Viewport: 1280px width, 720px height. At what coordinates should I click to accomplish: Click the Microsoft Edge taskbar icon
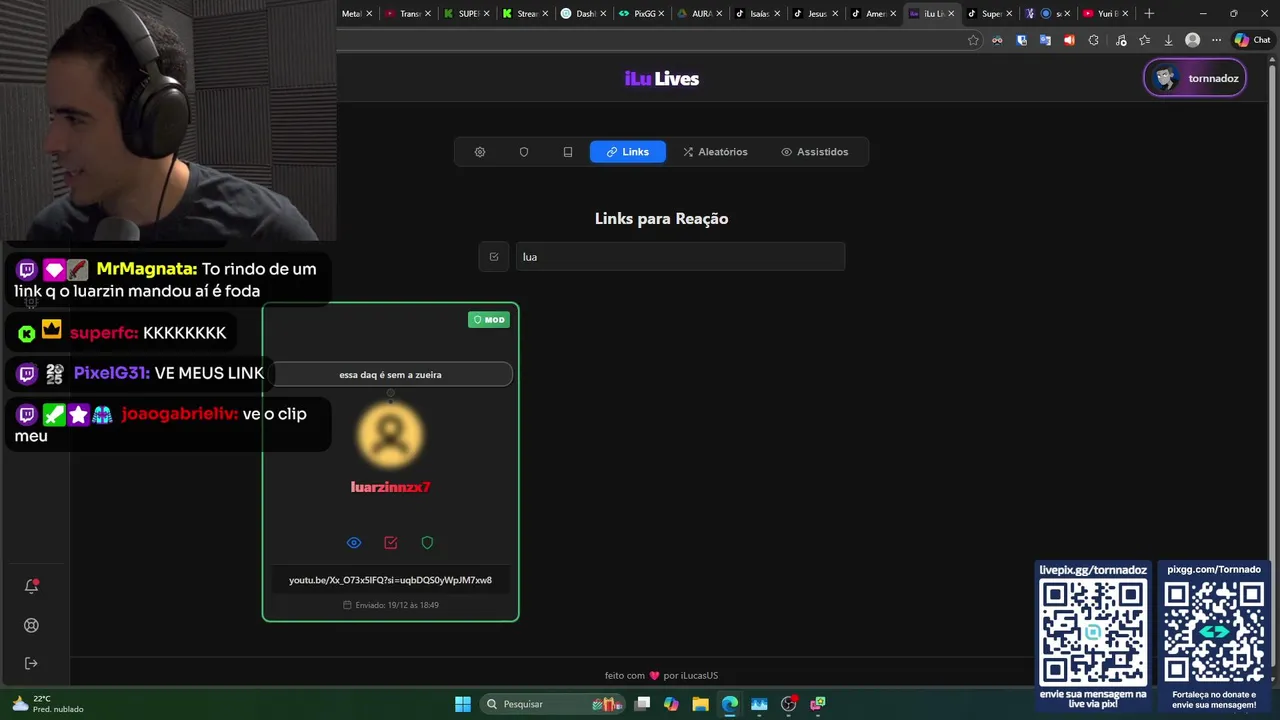(730, 704)
